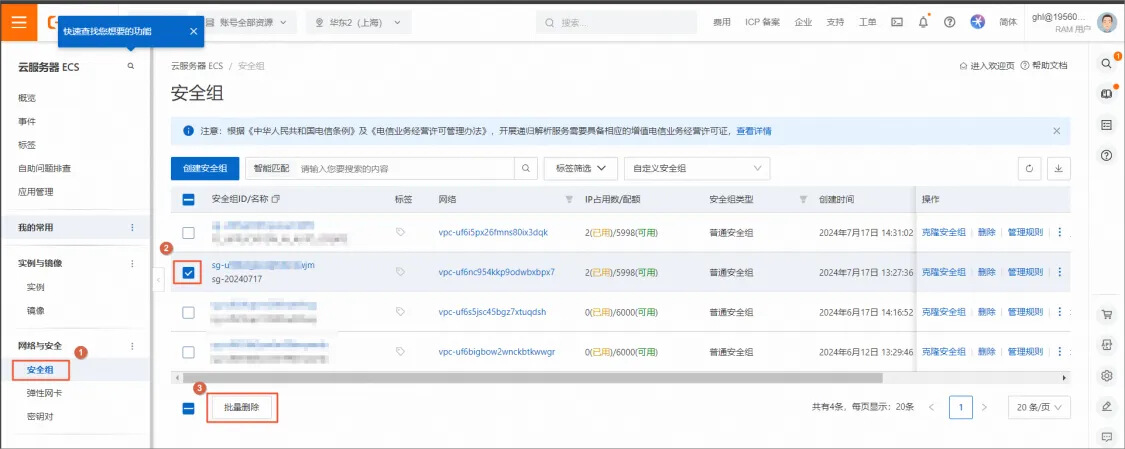Viewport: 1125px width, 449px height.
Task: Click the download export list icon
Action: [1058, 169]
